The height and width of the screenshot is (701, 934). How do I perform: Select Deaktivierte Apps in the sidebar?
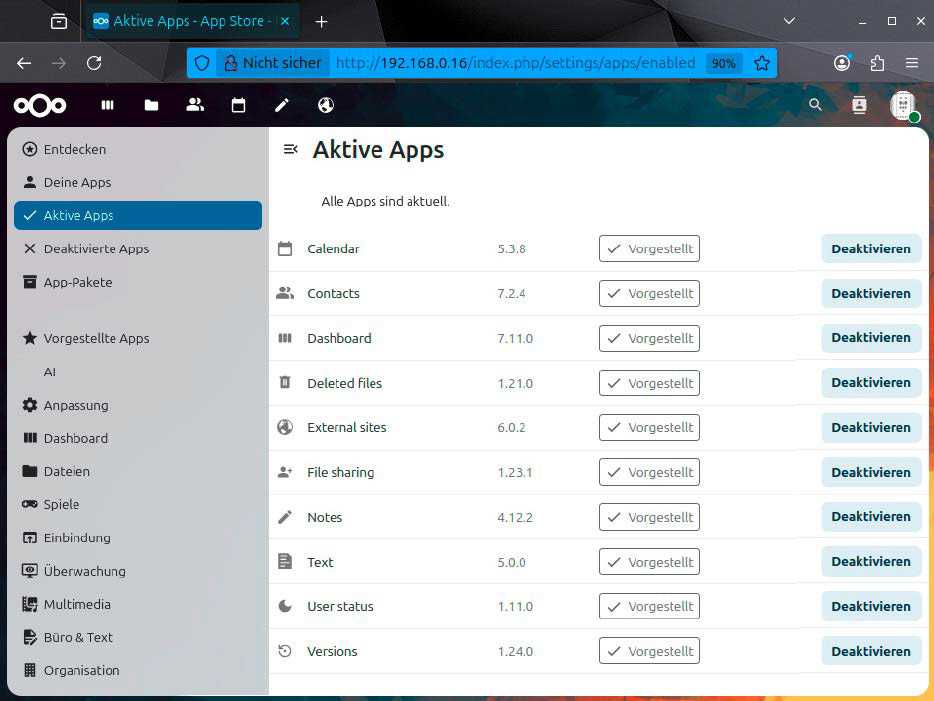pos(138,248)
